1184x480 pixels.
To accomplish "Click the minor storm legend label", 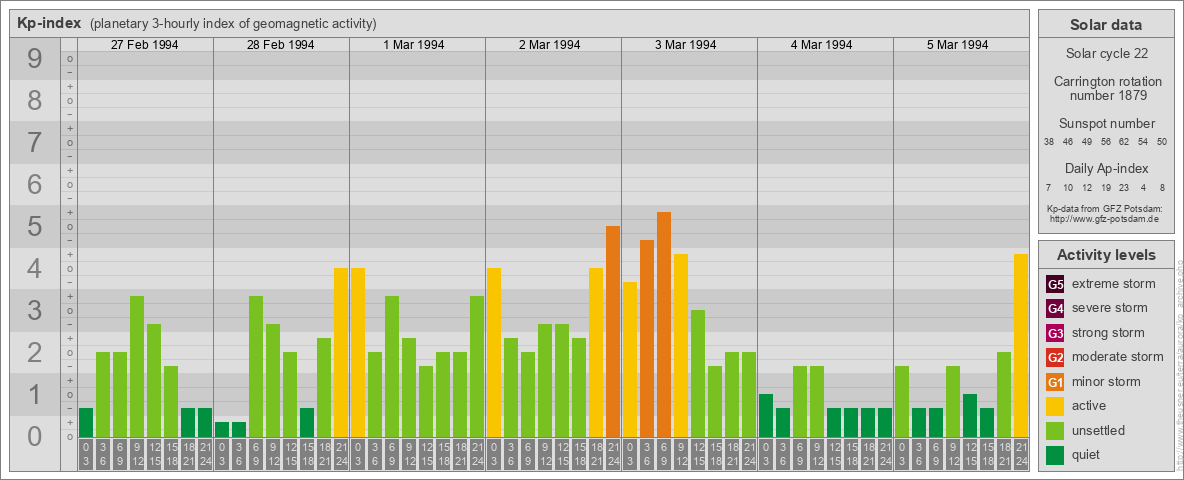I will click(x=1106, y=382).
